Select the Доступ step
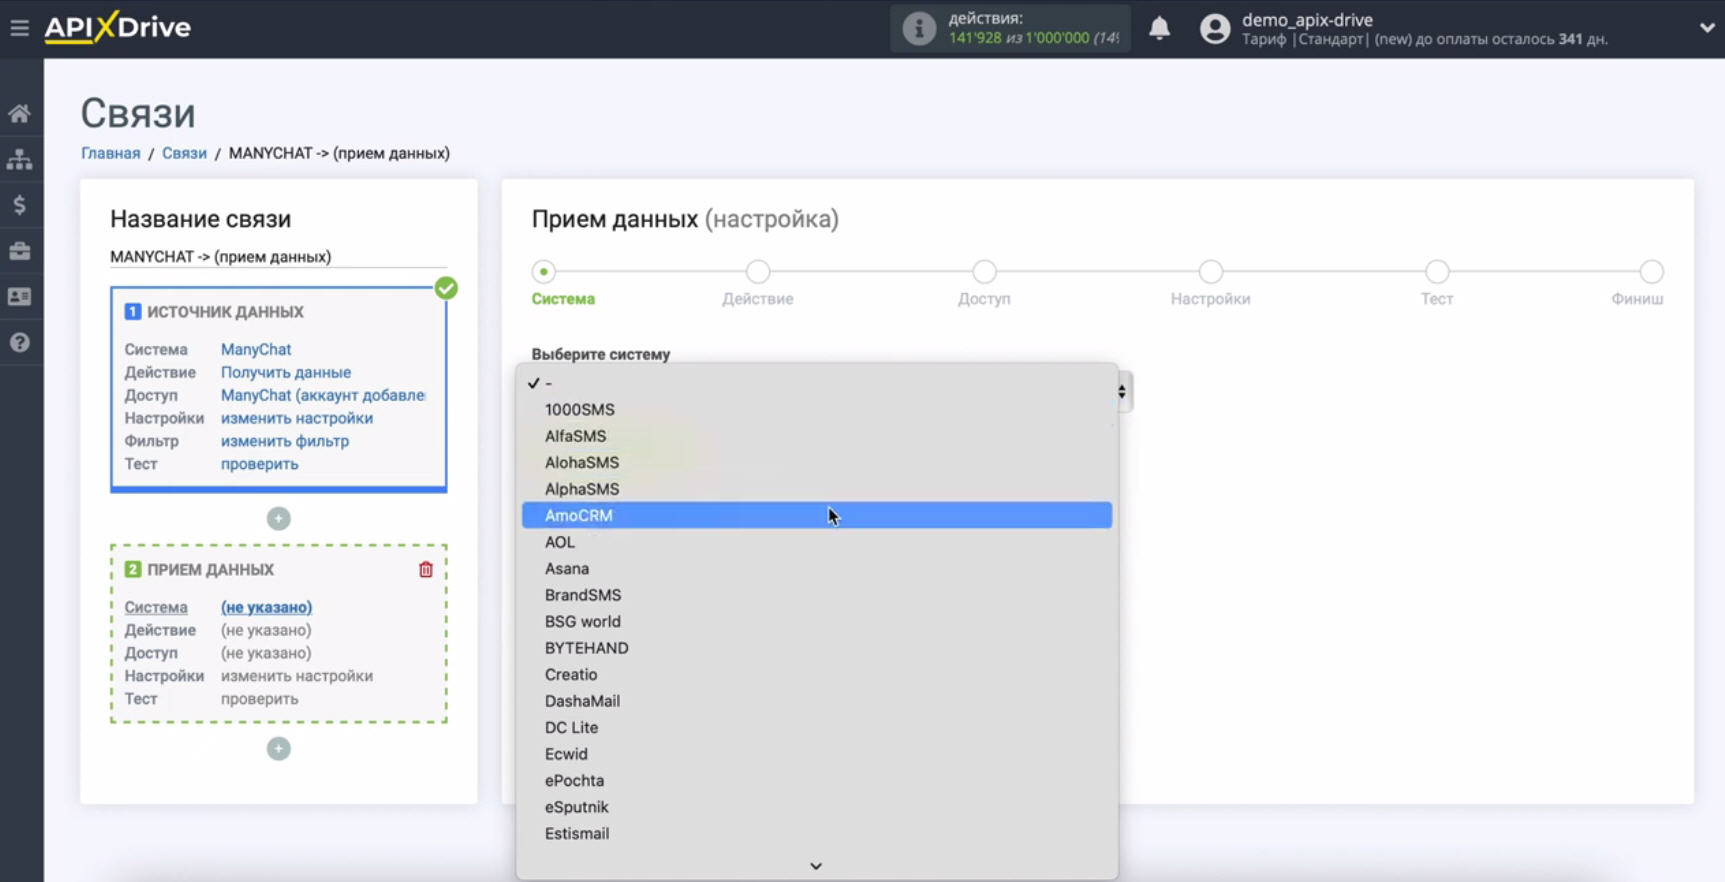This screenshot has width=1725, height=882. [984, 271]
